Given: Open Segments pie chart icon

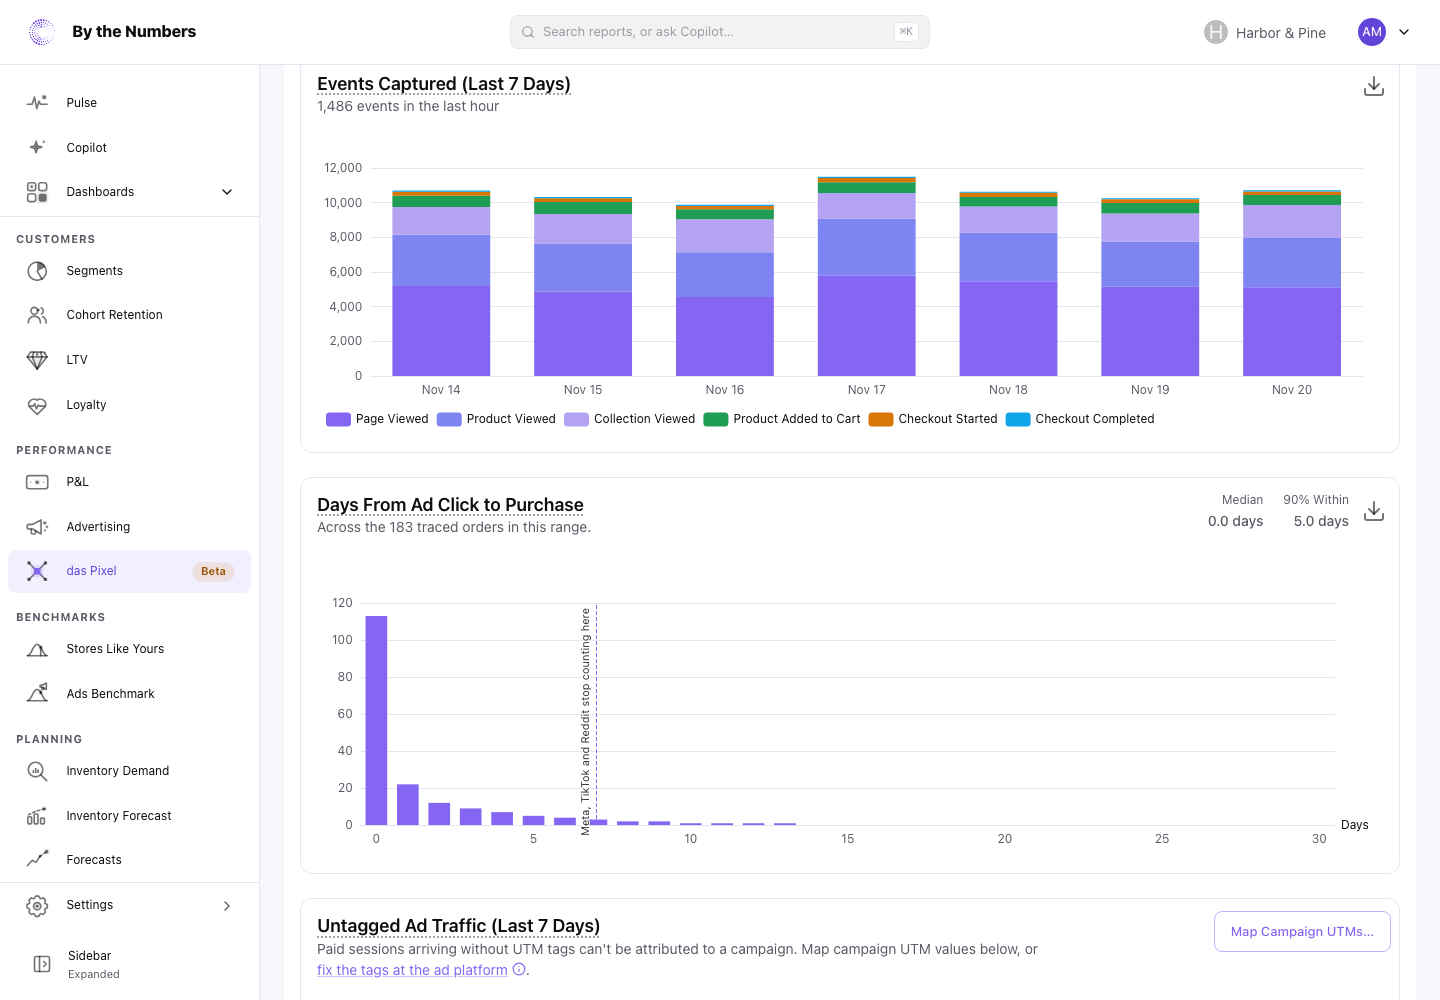Looking at the screenshot, I should click(37, 271).
